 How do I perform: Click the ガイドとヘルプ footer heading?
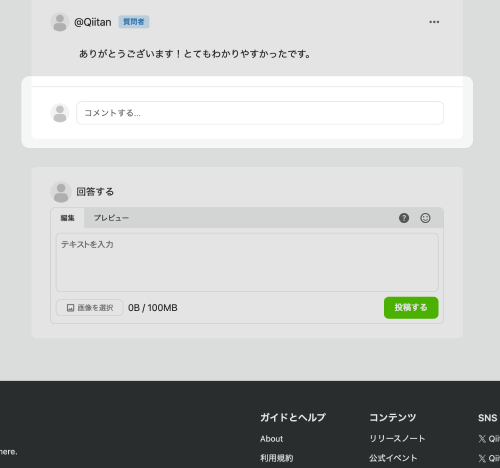click(x=293, y=417)
